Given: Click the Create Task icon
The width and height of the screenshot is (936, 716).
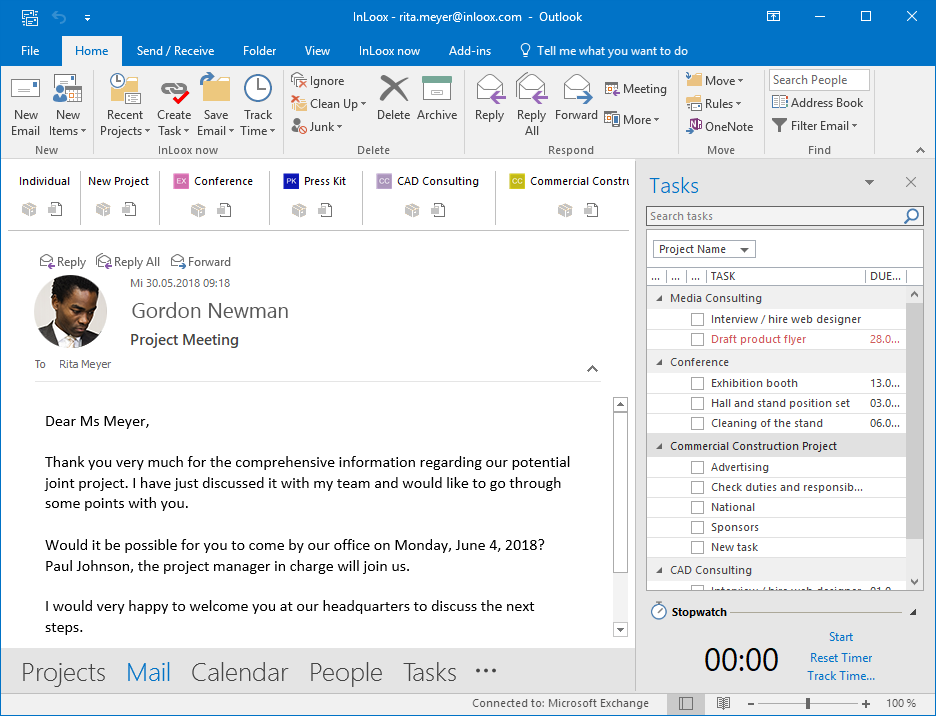Looking at the screenshot, I should pyautogui.click(x=174, y=90).
